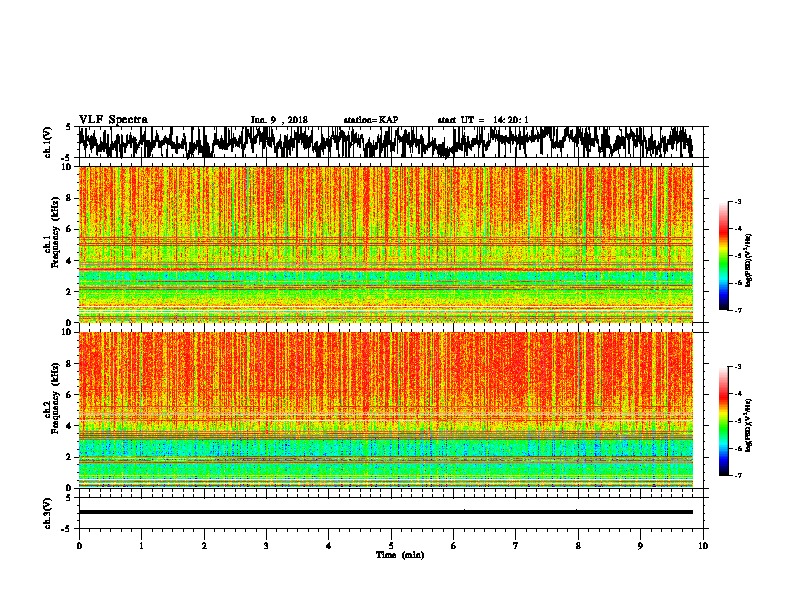Click the ch.1 spectrogram '2' frequency tick

pos(70,291)
